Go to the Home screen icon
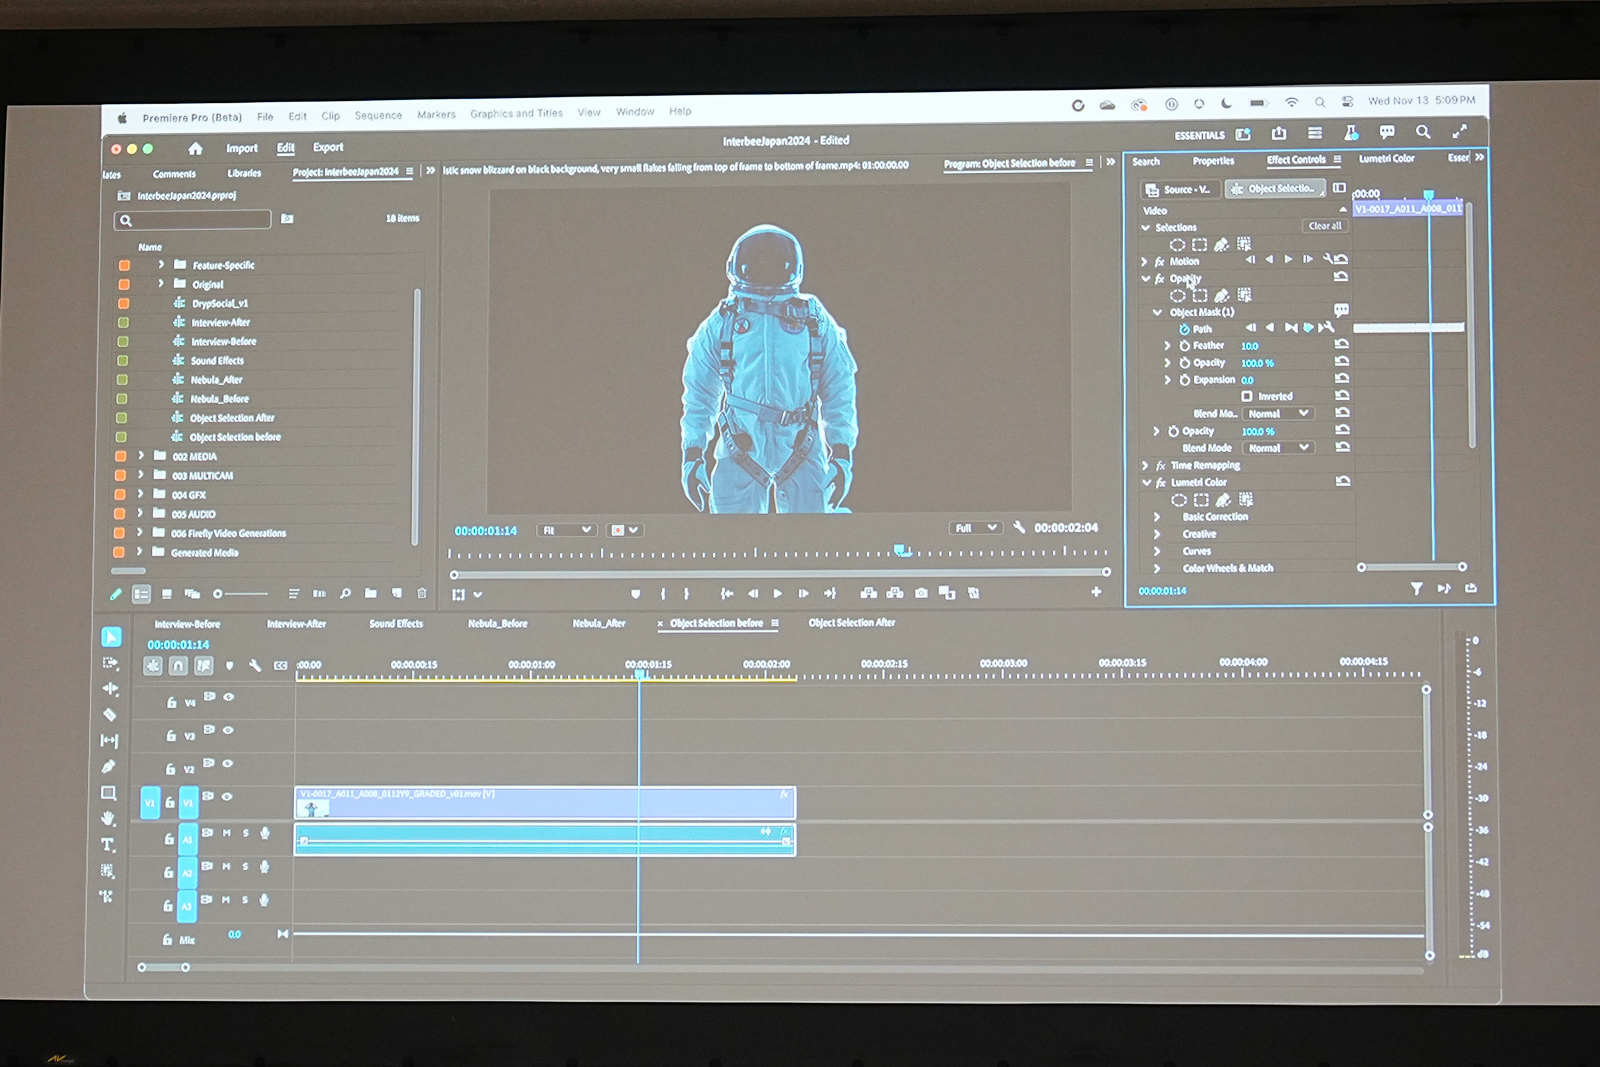The width and height of the screenshot is (1600, 1067). tap(195, 149)
